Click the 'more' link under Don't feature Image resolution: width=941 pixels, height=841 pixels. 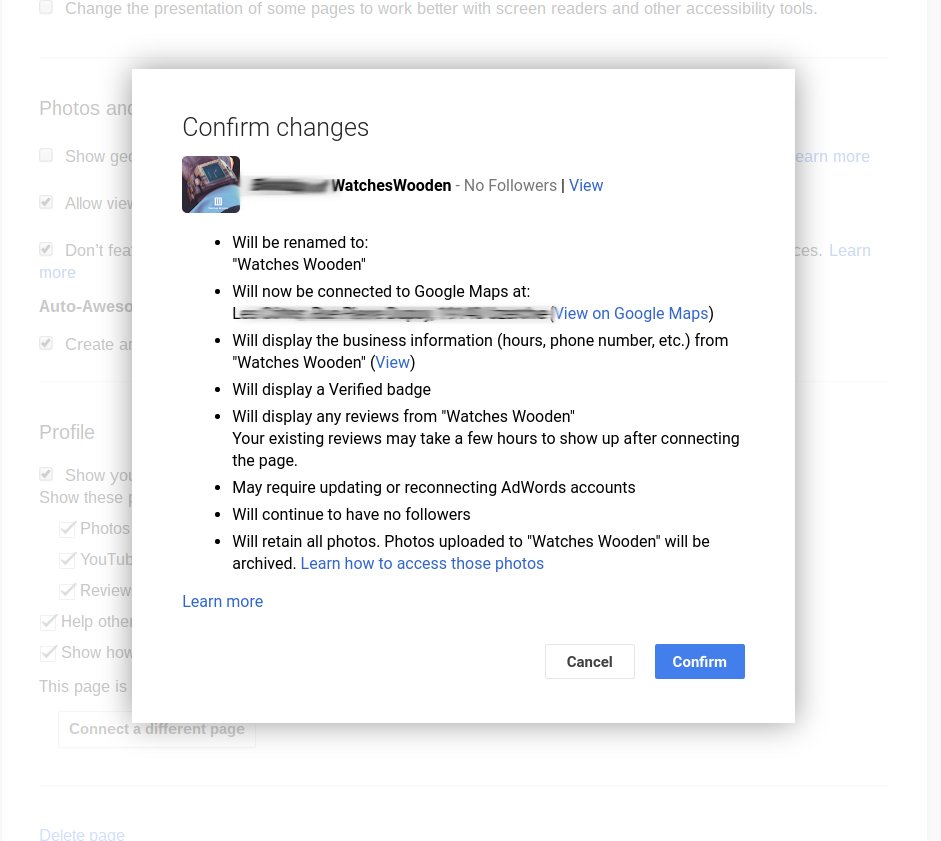[57, 273]
